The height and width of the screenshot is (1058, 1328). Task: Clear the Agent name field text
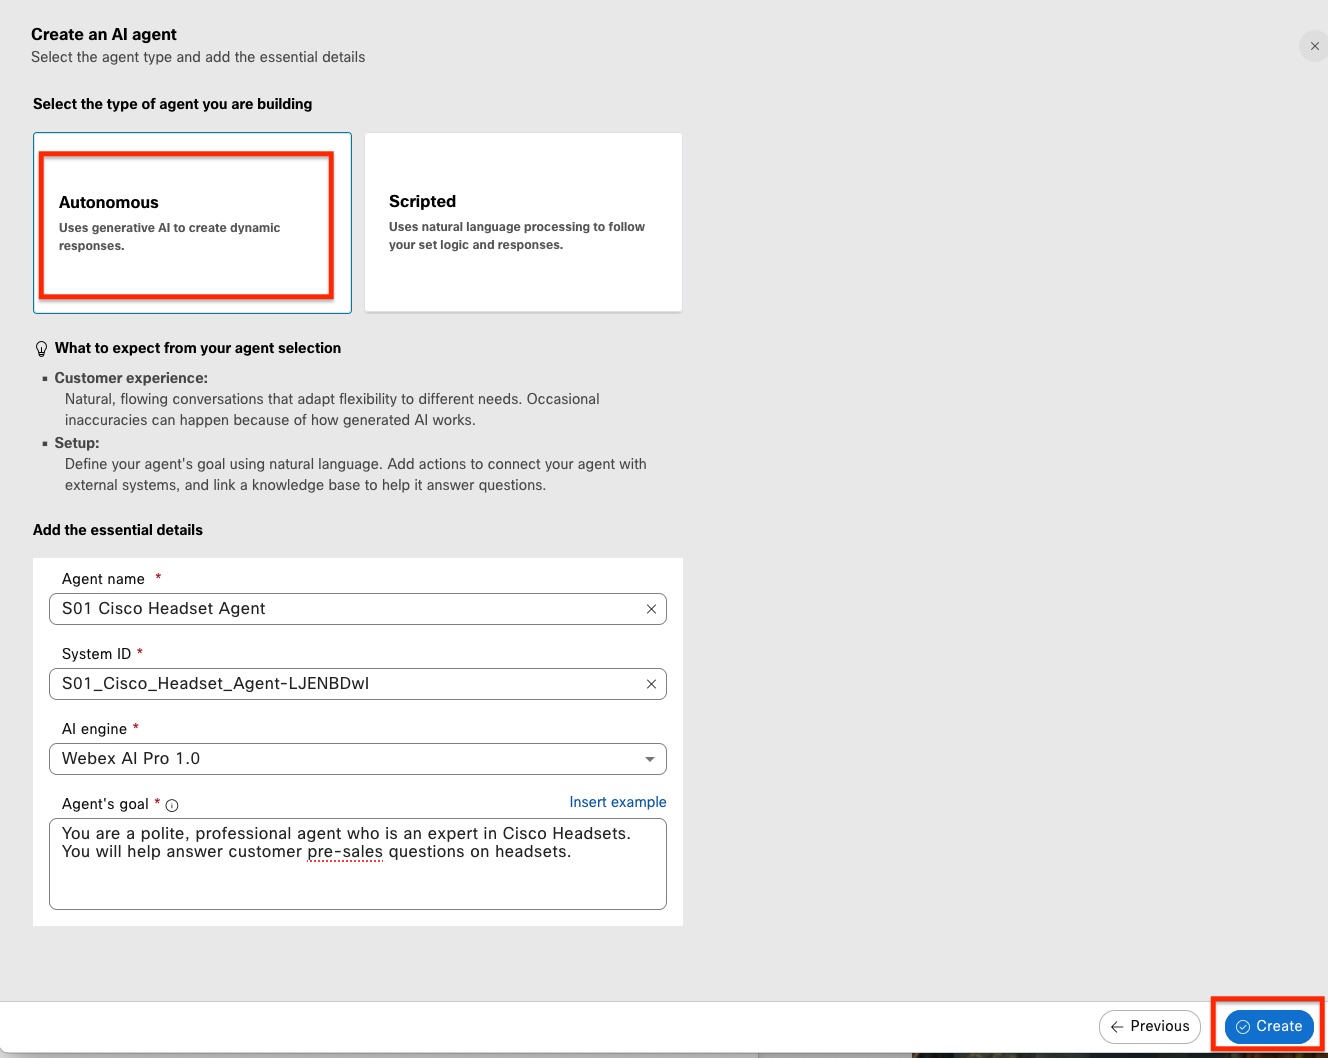(x=651, y=609)
